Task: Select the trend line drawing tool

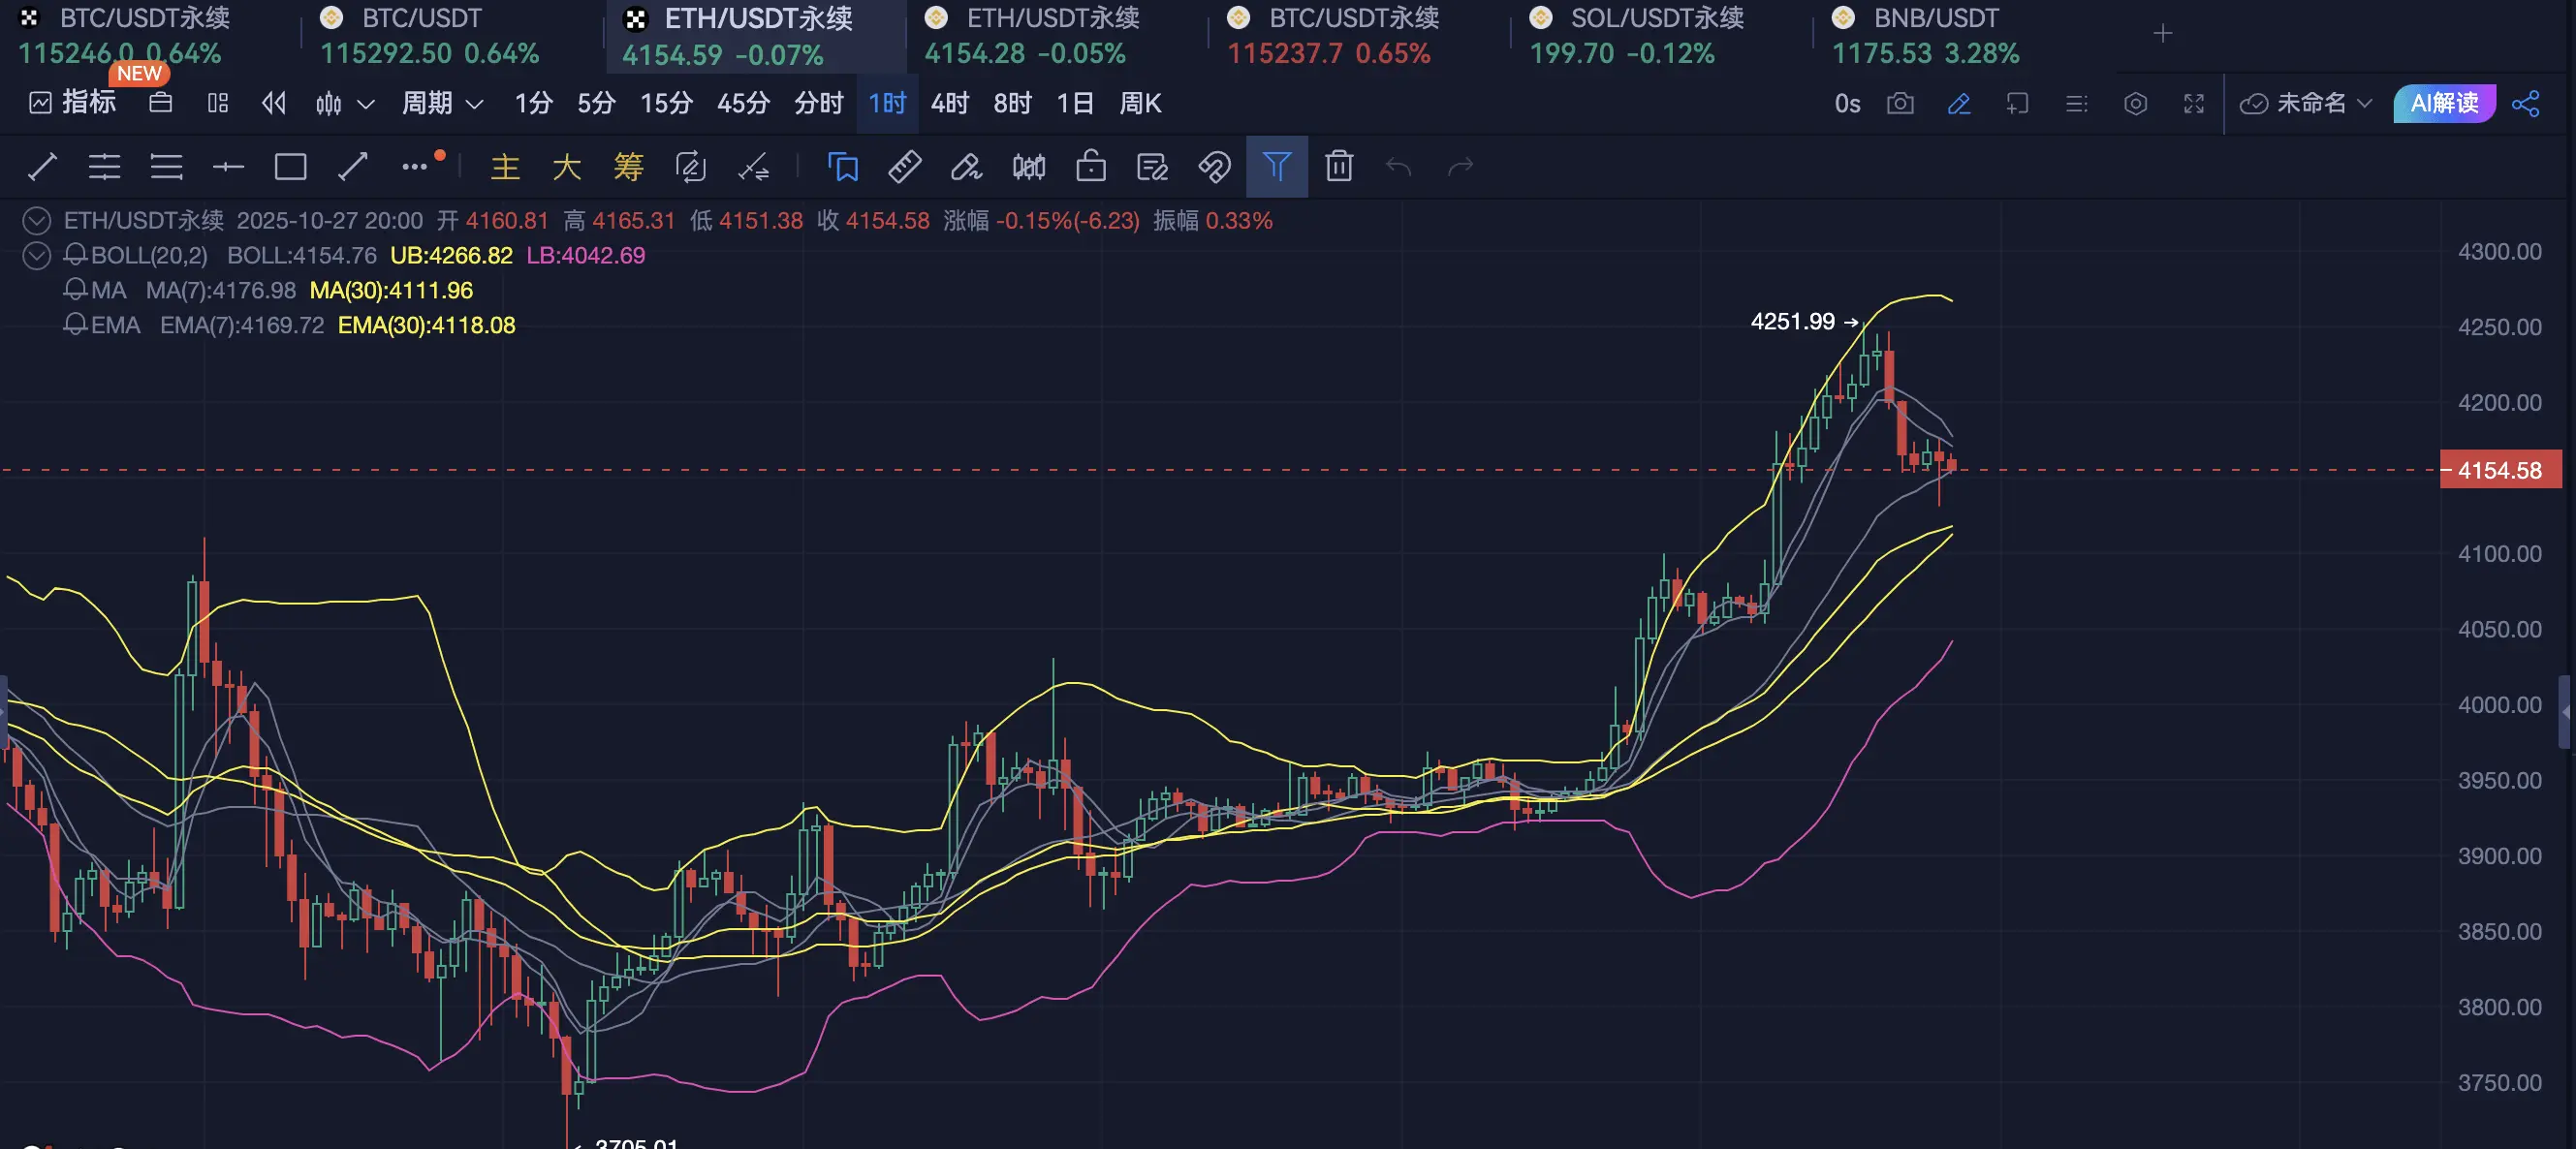Action: click(42, 166)
